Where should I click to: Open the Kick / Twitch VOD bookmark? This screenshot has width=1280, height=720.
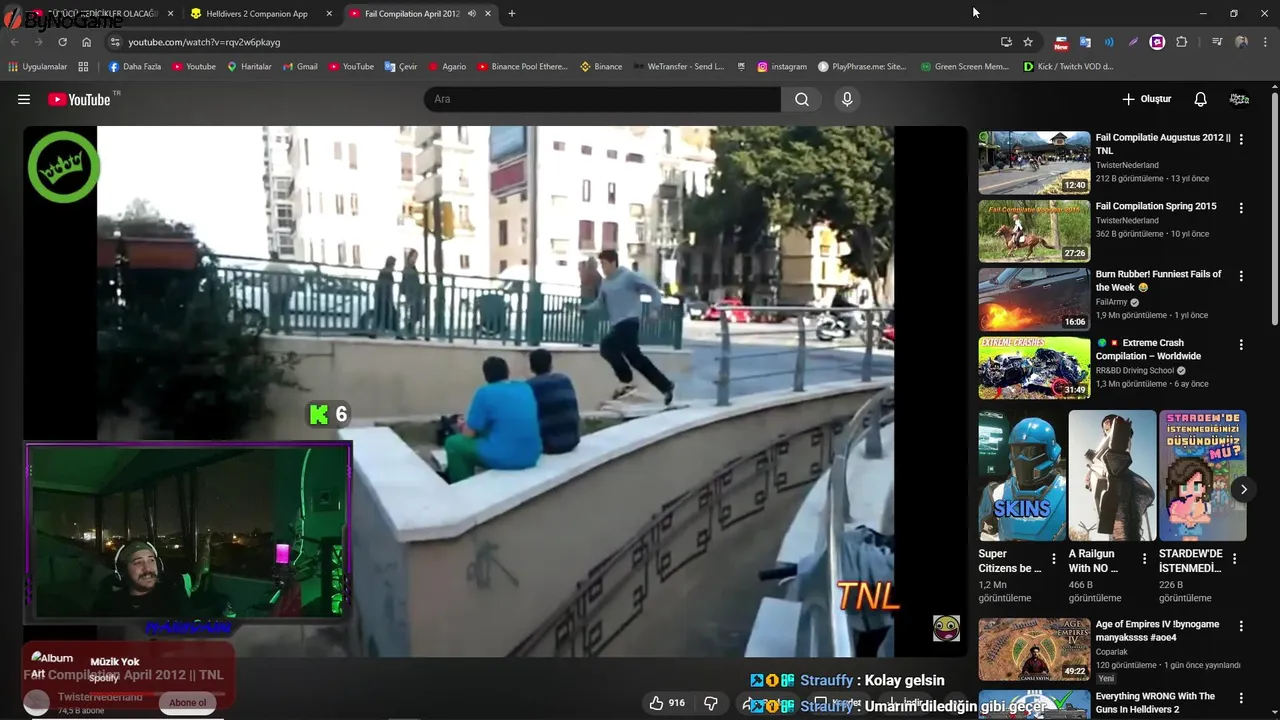pyautogui.click(x=1068, y=67)
